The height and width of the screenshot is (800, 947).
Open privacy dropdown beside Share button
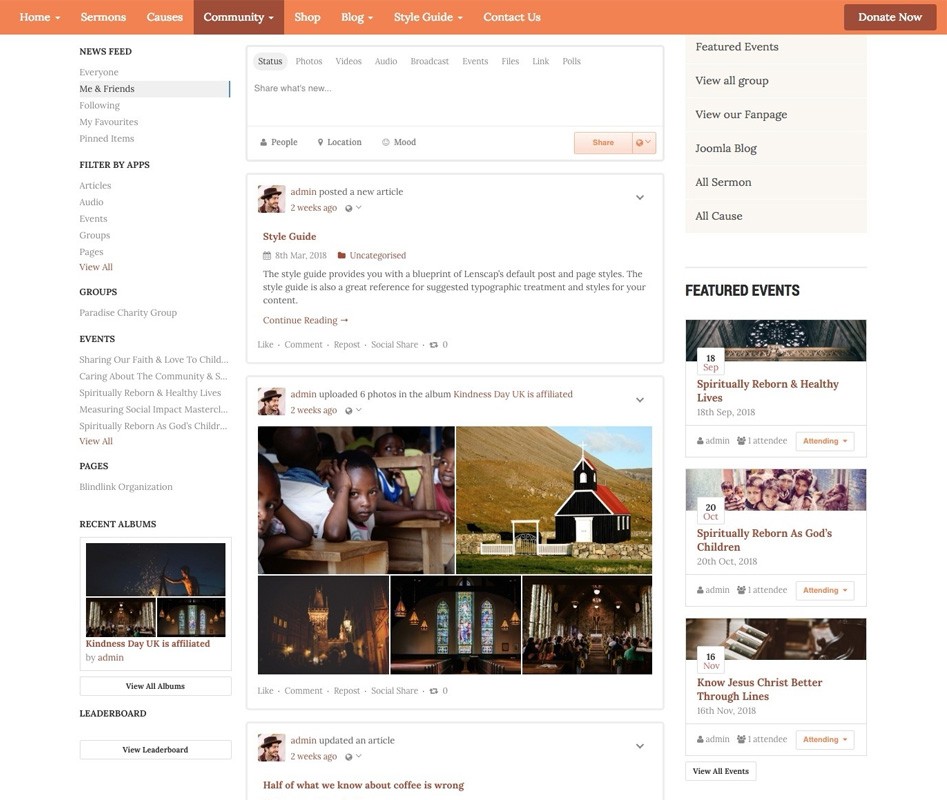pyautogui.click(x=644, y=143)
